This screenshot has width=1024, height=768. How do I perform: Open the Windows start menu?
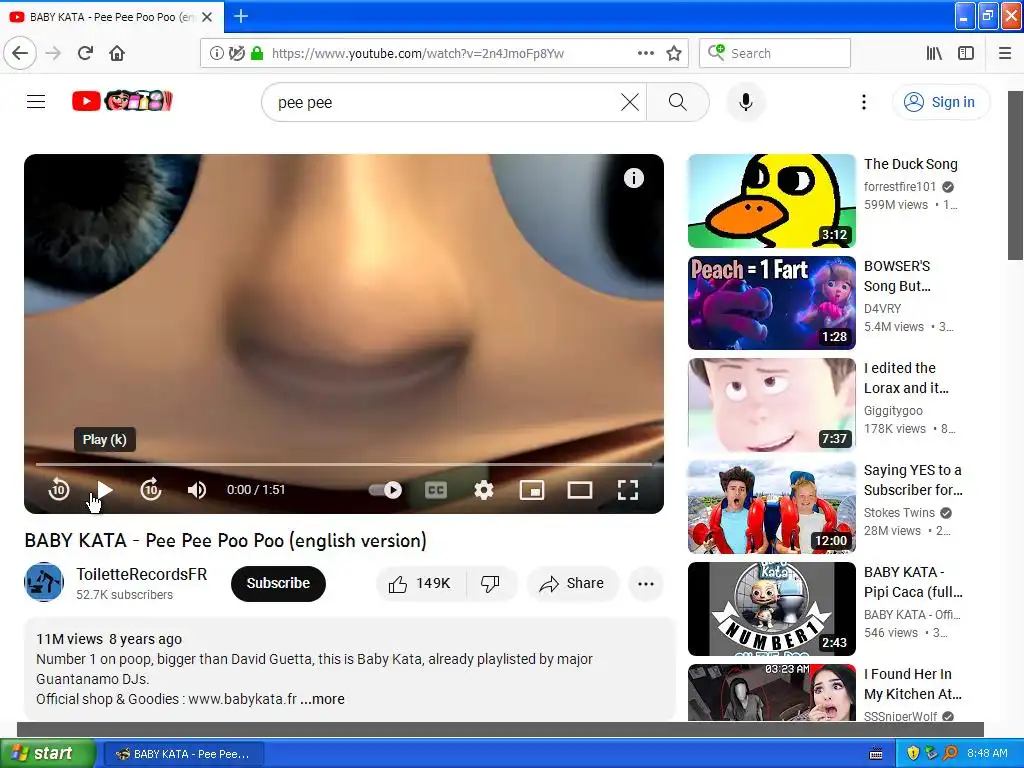[x=47, y=753]
